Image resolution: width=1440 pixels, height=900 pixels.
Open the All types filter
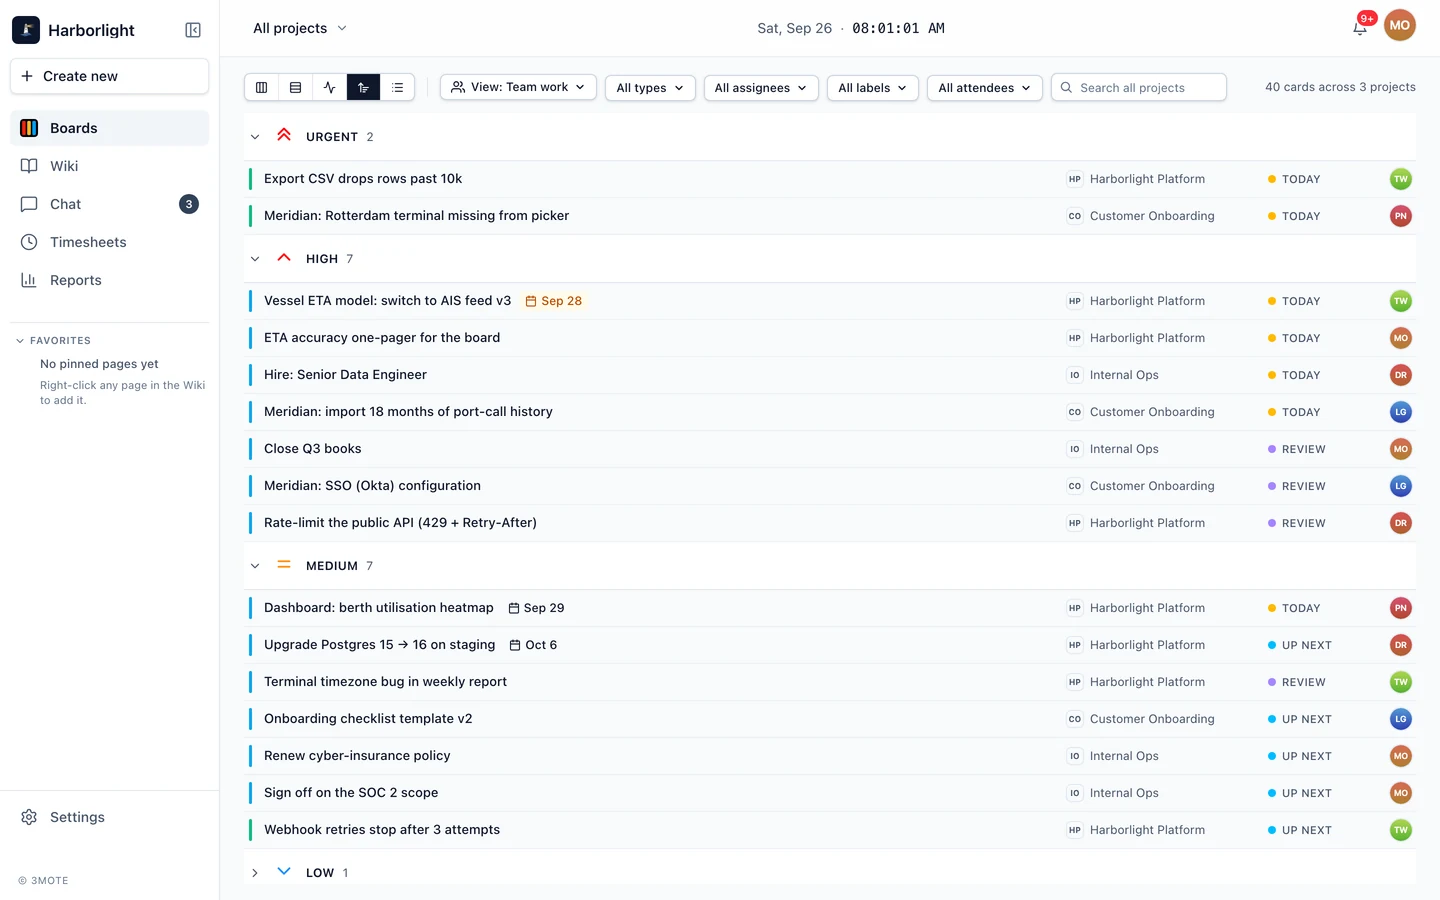click(x=650, y=88)
